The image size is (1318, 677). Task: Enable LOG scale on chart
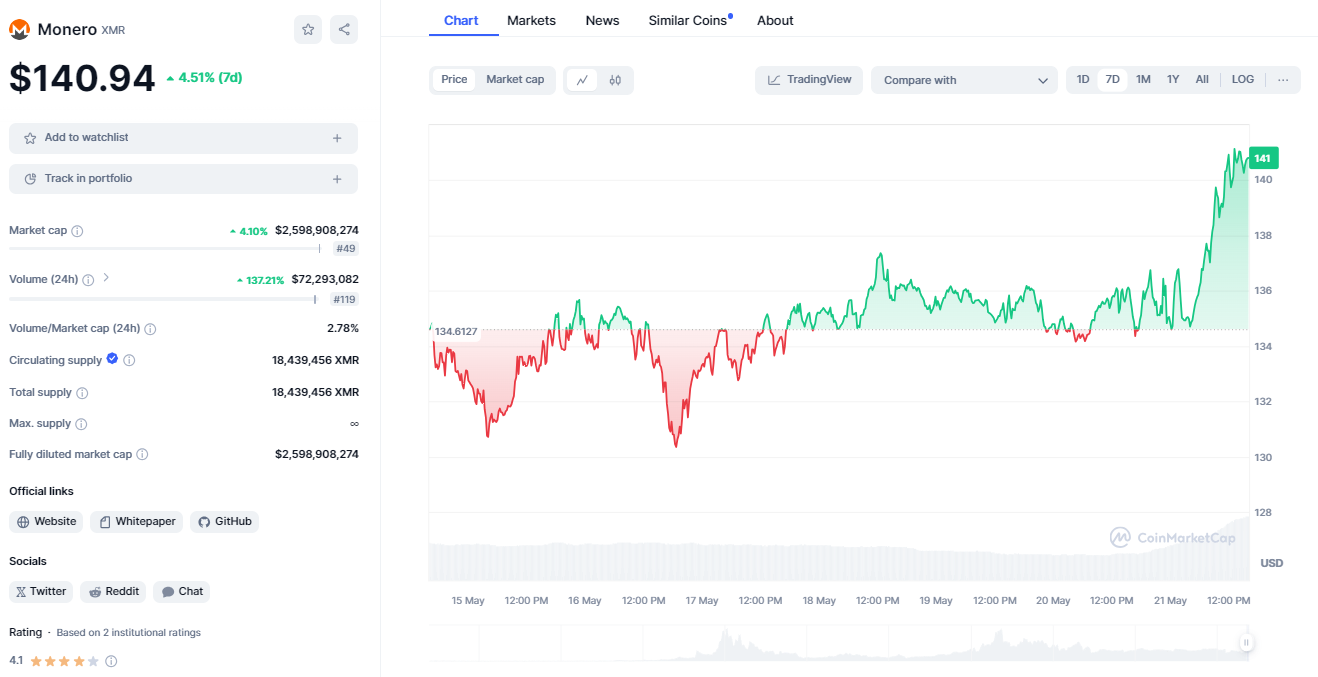pos(1242,80)
